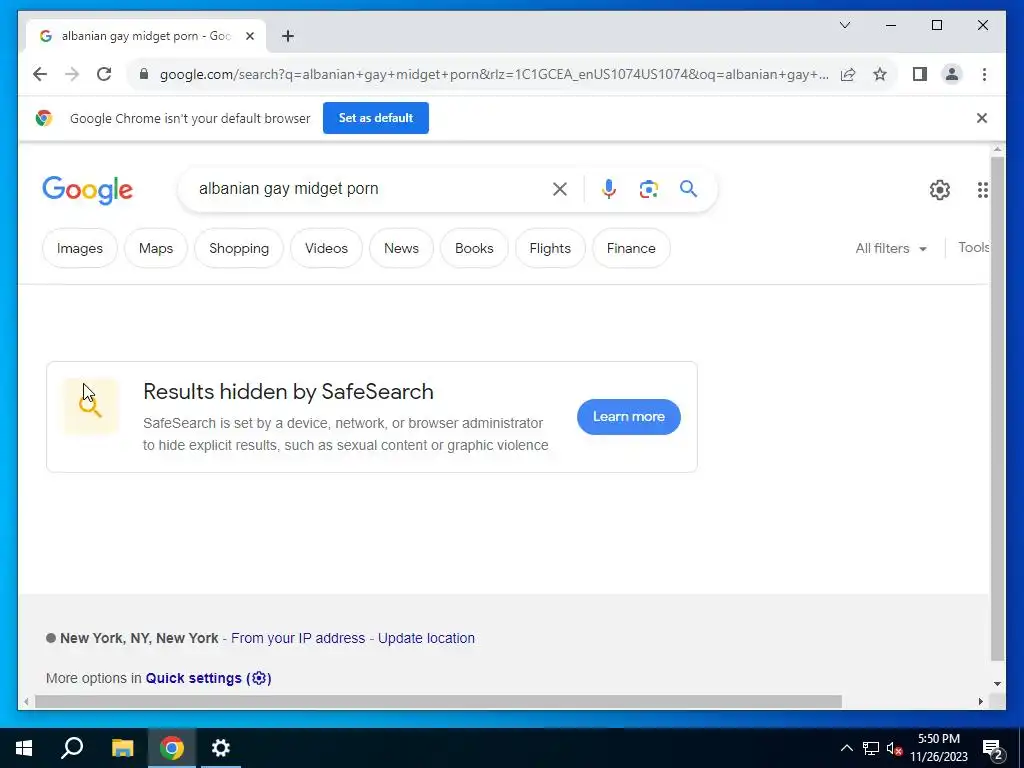This screenshot has width=1024, height=768.
Task: Click the New York, NY location text
Action: pos(139,638)
